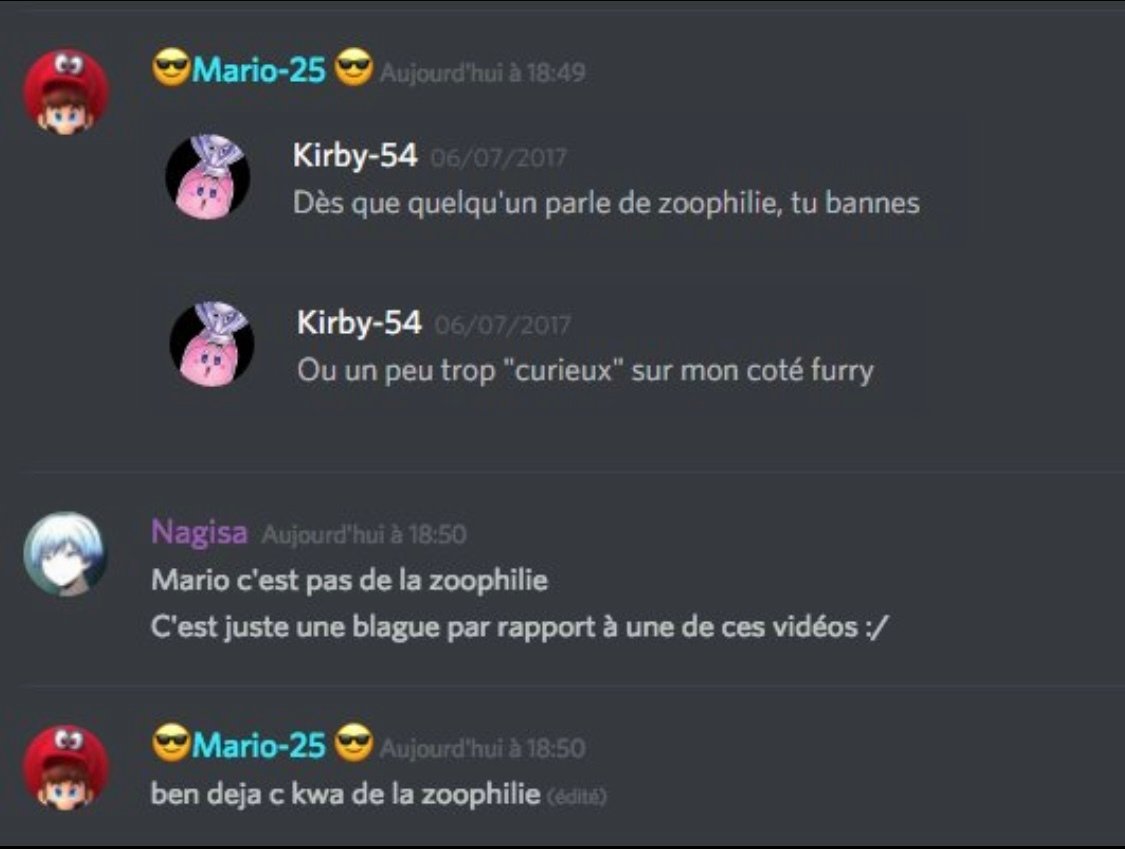1125x849 pixels.
Task: Click sunglasses emoji before Mario-25's top username
Action: [171, 68]
